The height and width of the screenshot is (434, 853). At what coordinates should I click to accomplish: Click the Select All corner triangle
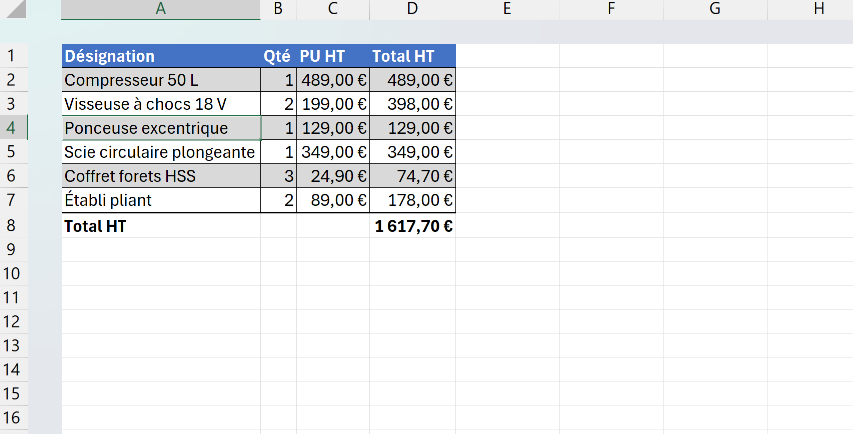point(14,9)
